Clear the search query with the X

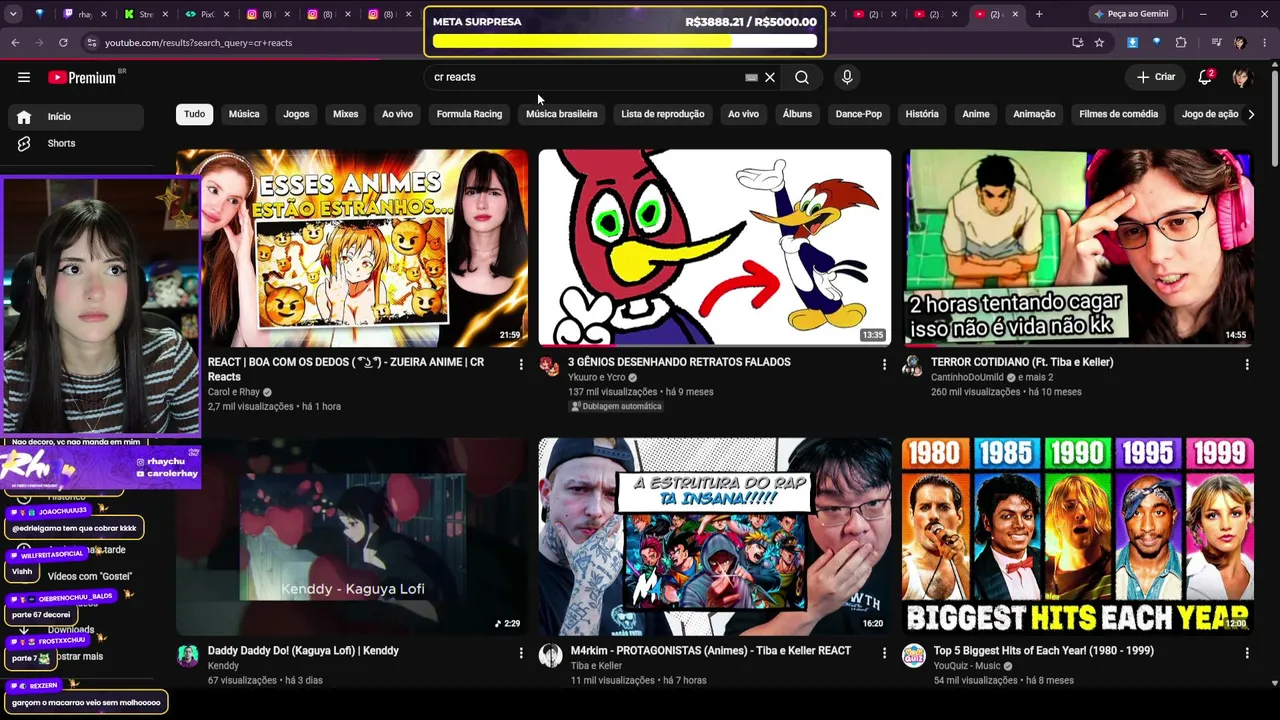coord(770,77)
